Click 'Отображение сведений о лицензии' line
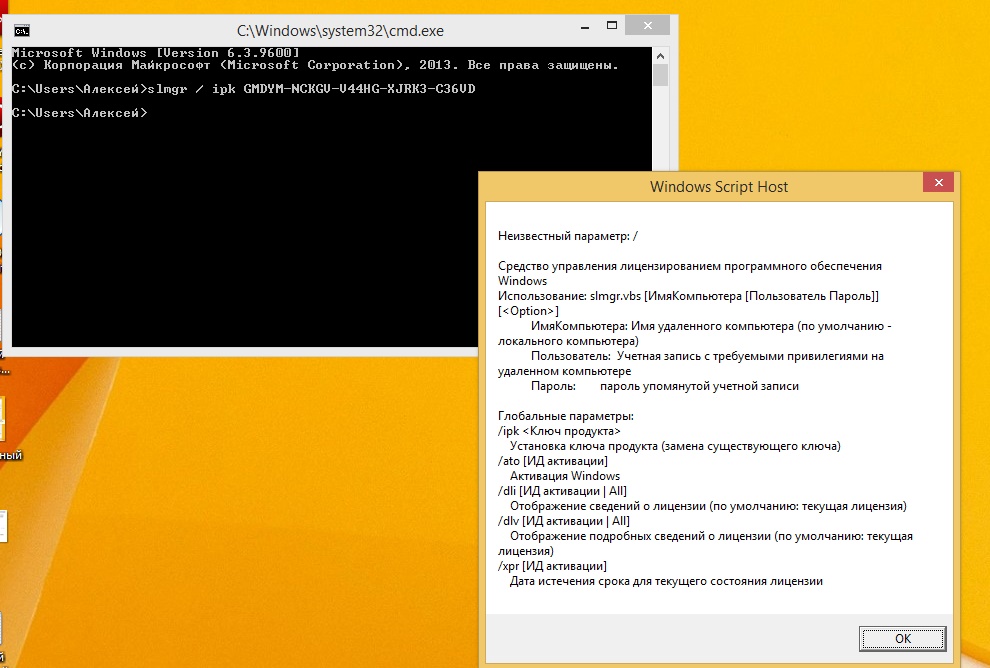The image size is (990, 668). [x=708, y=506]
